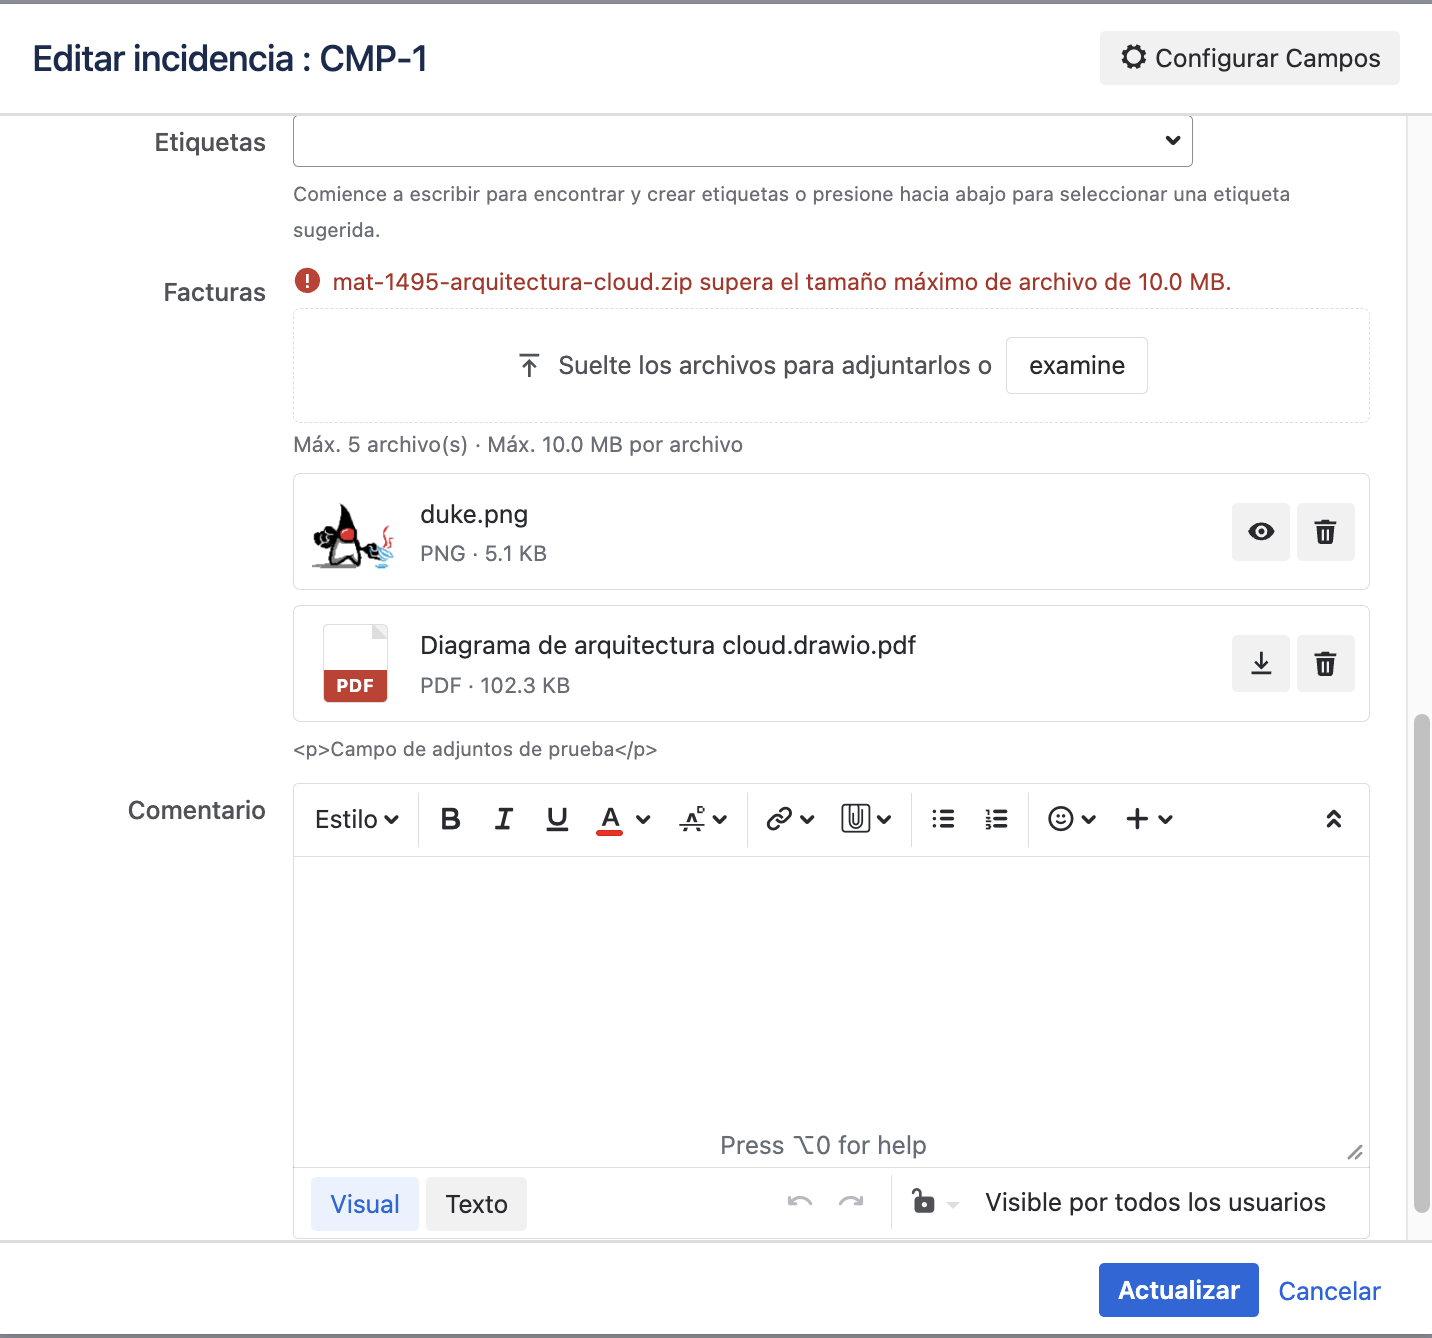This screenshot has height=1338, width=1432.
Task: Toggle underline formatting in the comment
Action: 557,819
